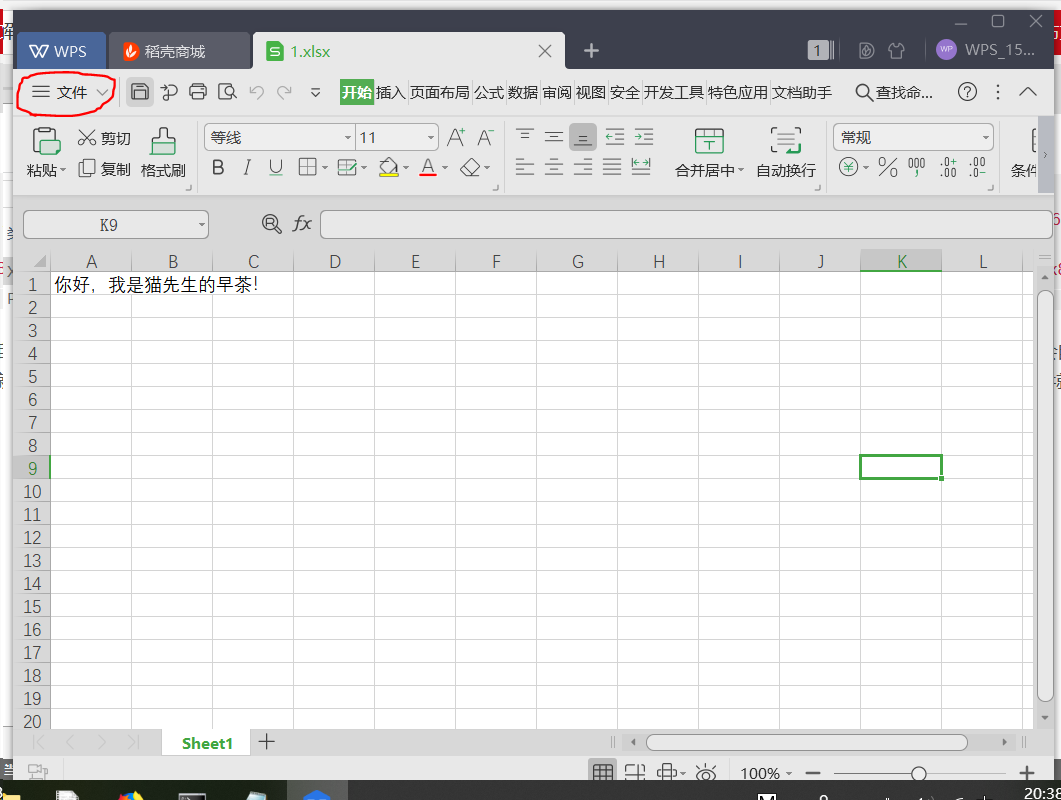Click the 复制 copy command
1061x800 pixels.
(x=107, y=168)
